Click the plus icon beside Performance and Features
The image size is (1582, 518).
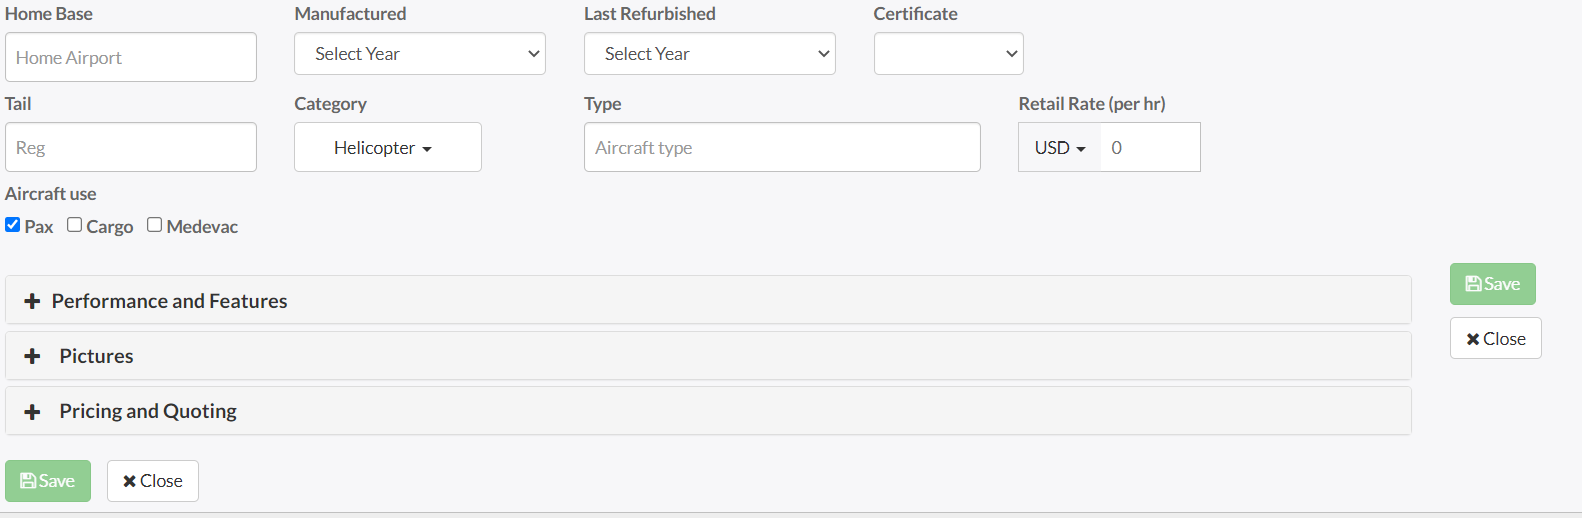click(32, 301)
